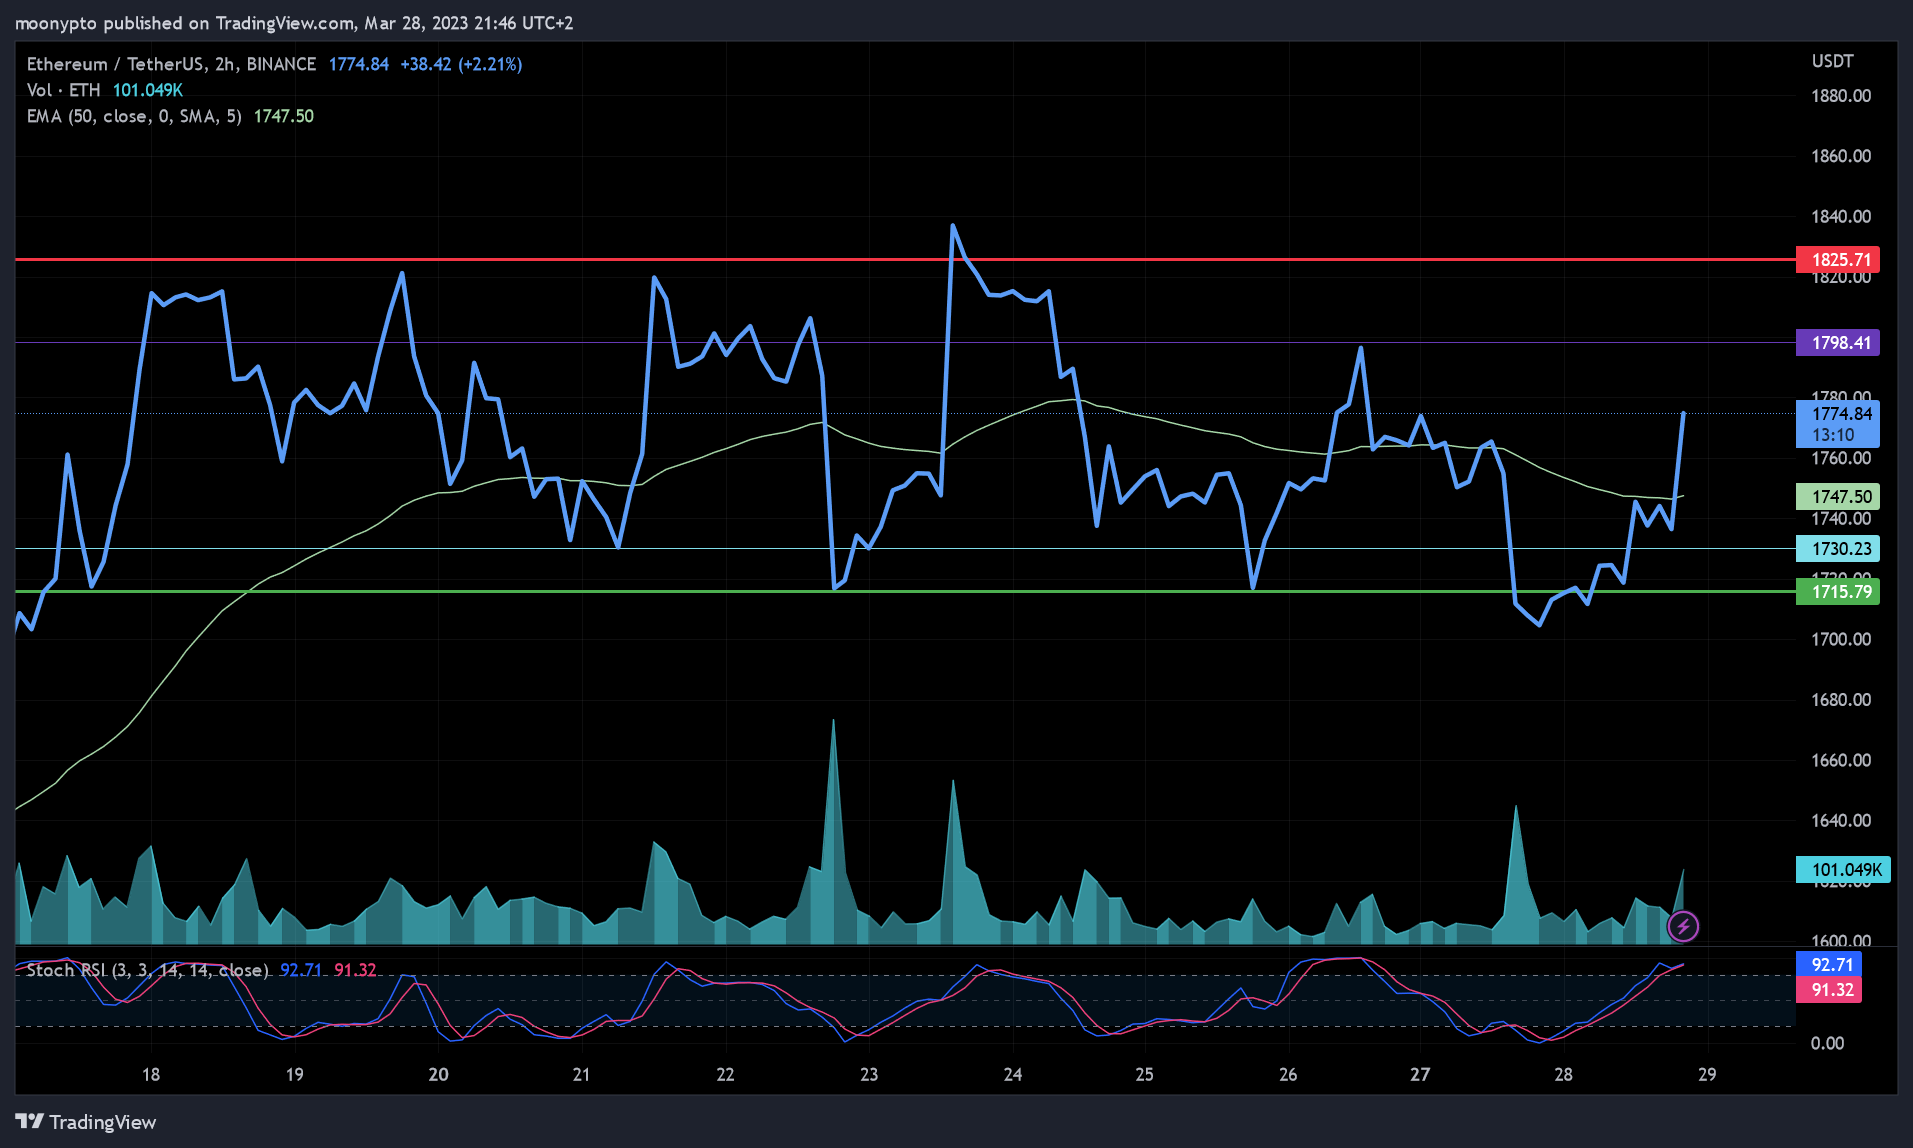Select the red 1825.71 price label
The height and width of the screenshot is (1148, 1913).
click(x=1838, y=260)
